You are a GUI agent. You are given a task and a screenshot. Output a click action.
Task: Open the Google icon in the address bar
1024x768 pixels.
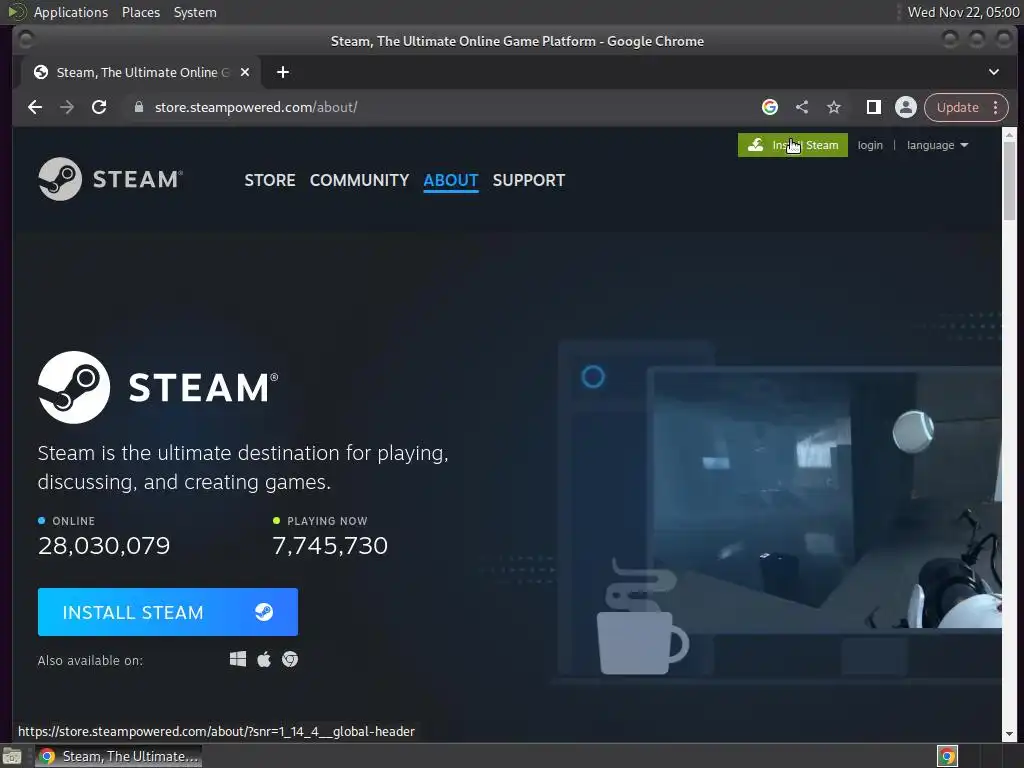click(770, 107)
